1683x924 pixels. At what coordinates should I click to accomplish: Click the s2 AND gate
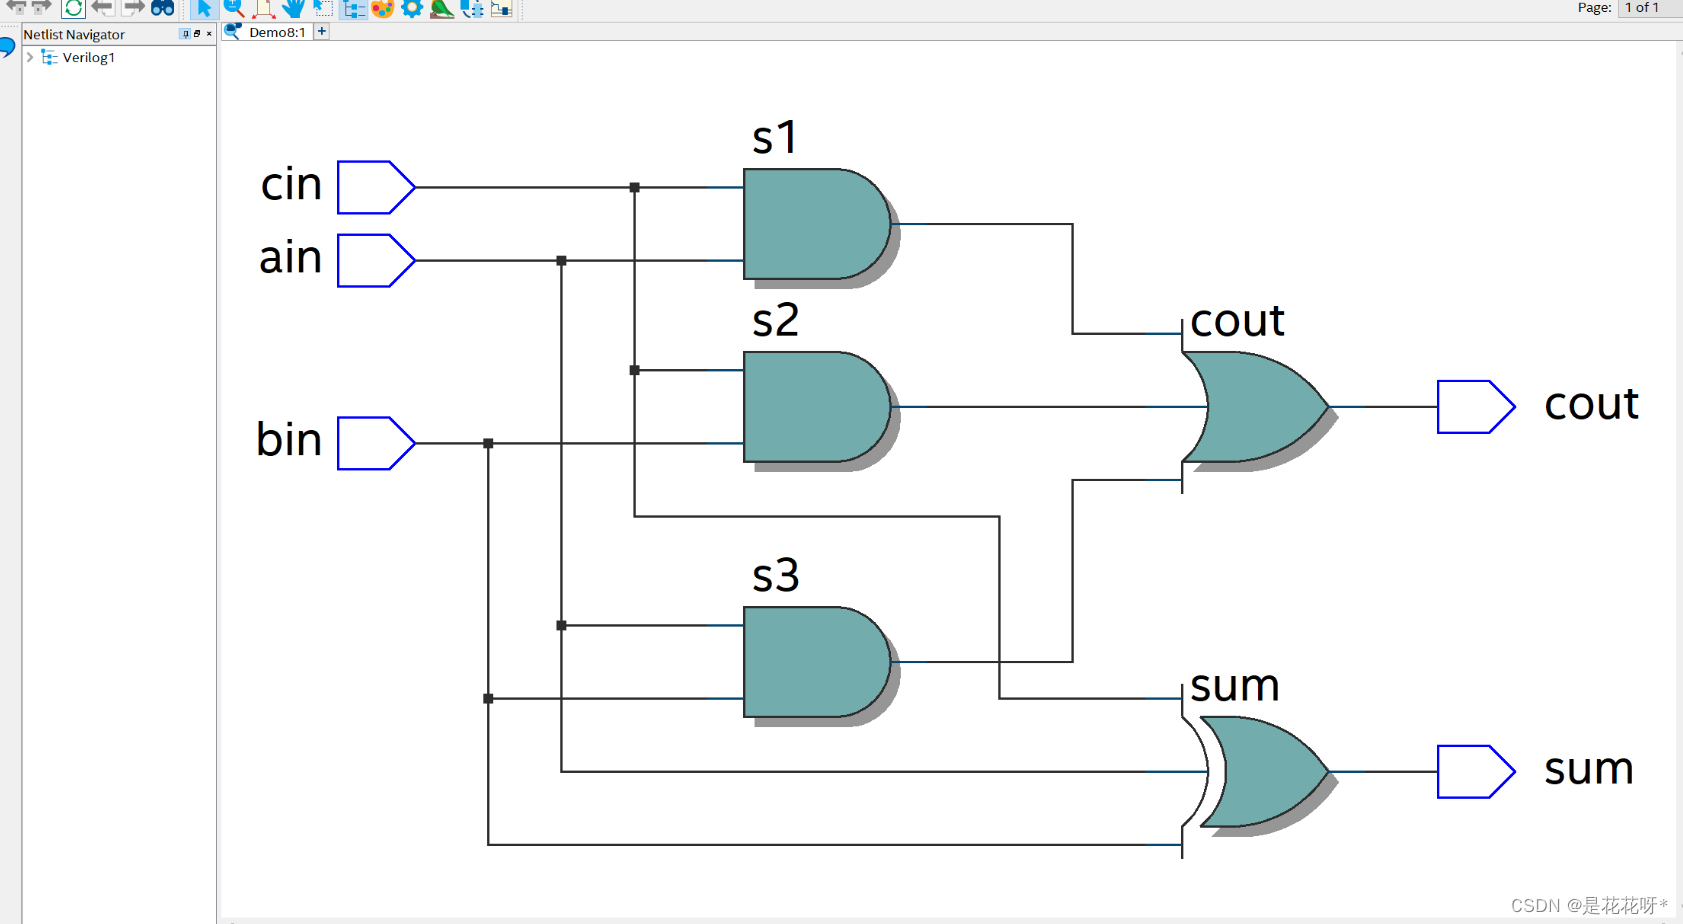pos(817,407)
